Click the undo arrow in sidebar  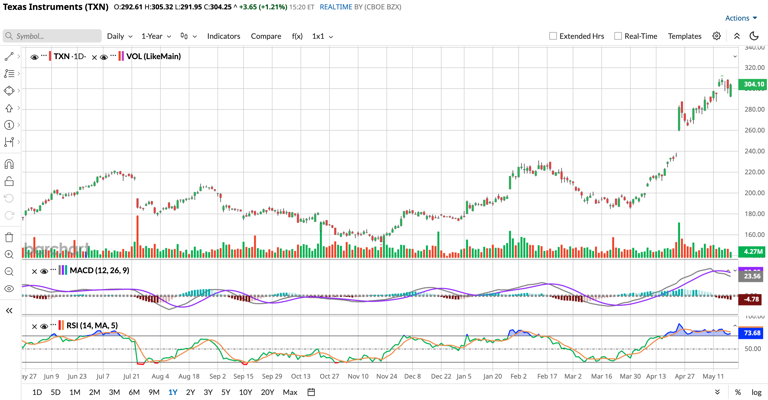coord(9,198)
